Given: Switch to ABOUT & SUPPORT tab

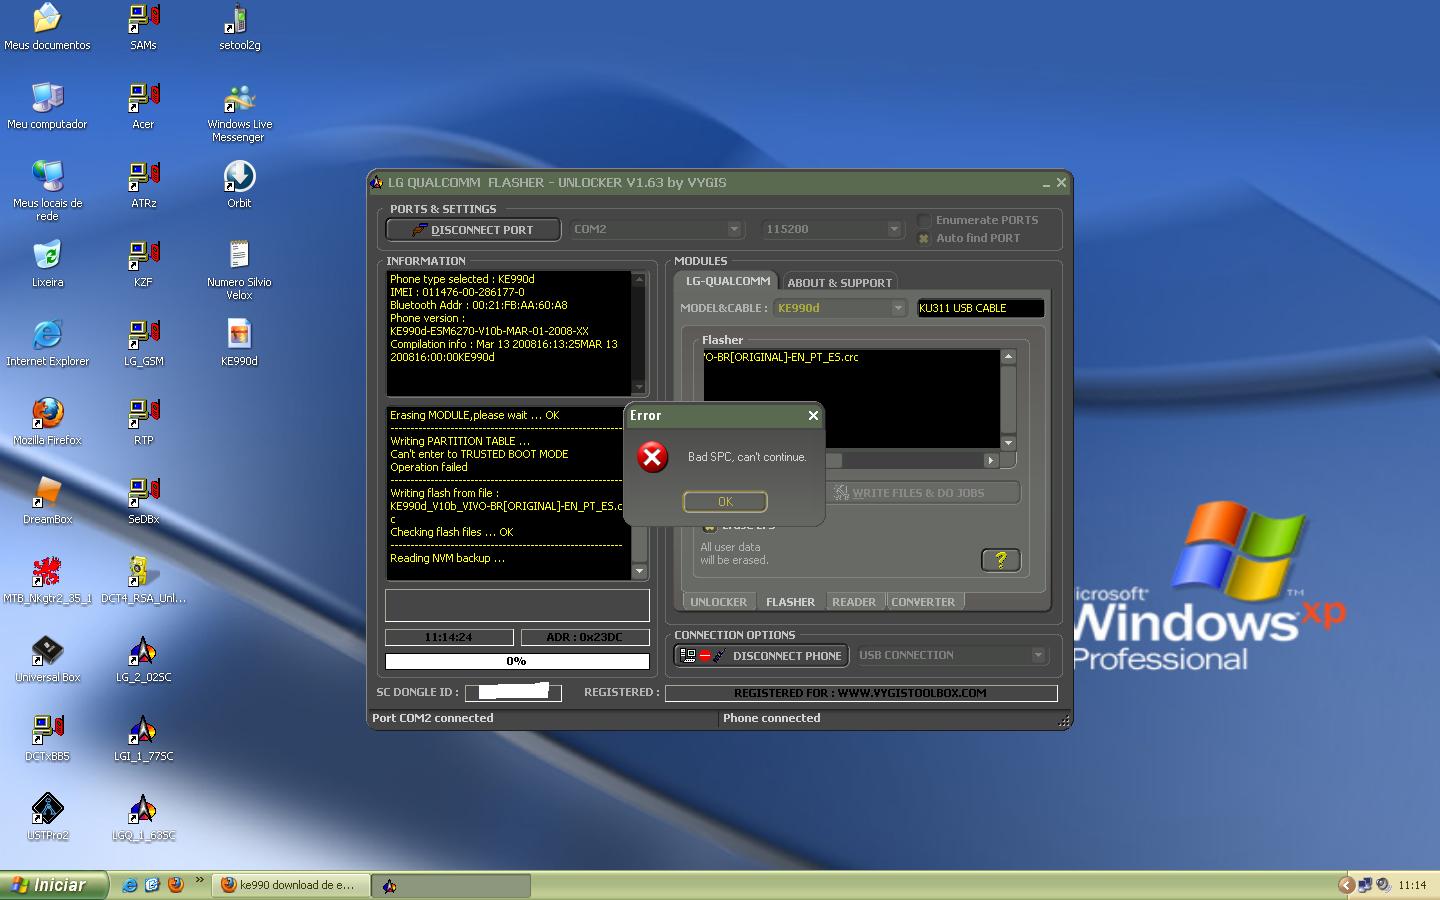Looking at the screenshot, I should pyautogui.click(x=839, y=282).
